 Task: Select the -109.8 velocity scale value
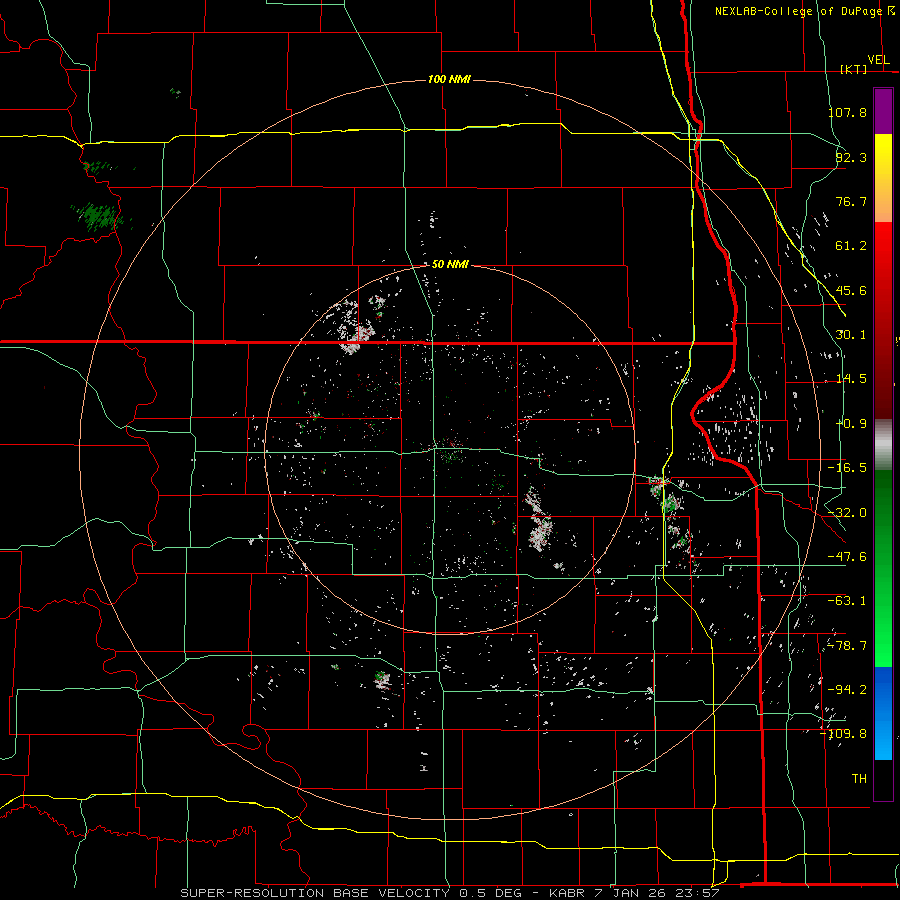pos(844,734)
